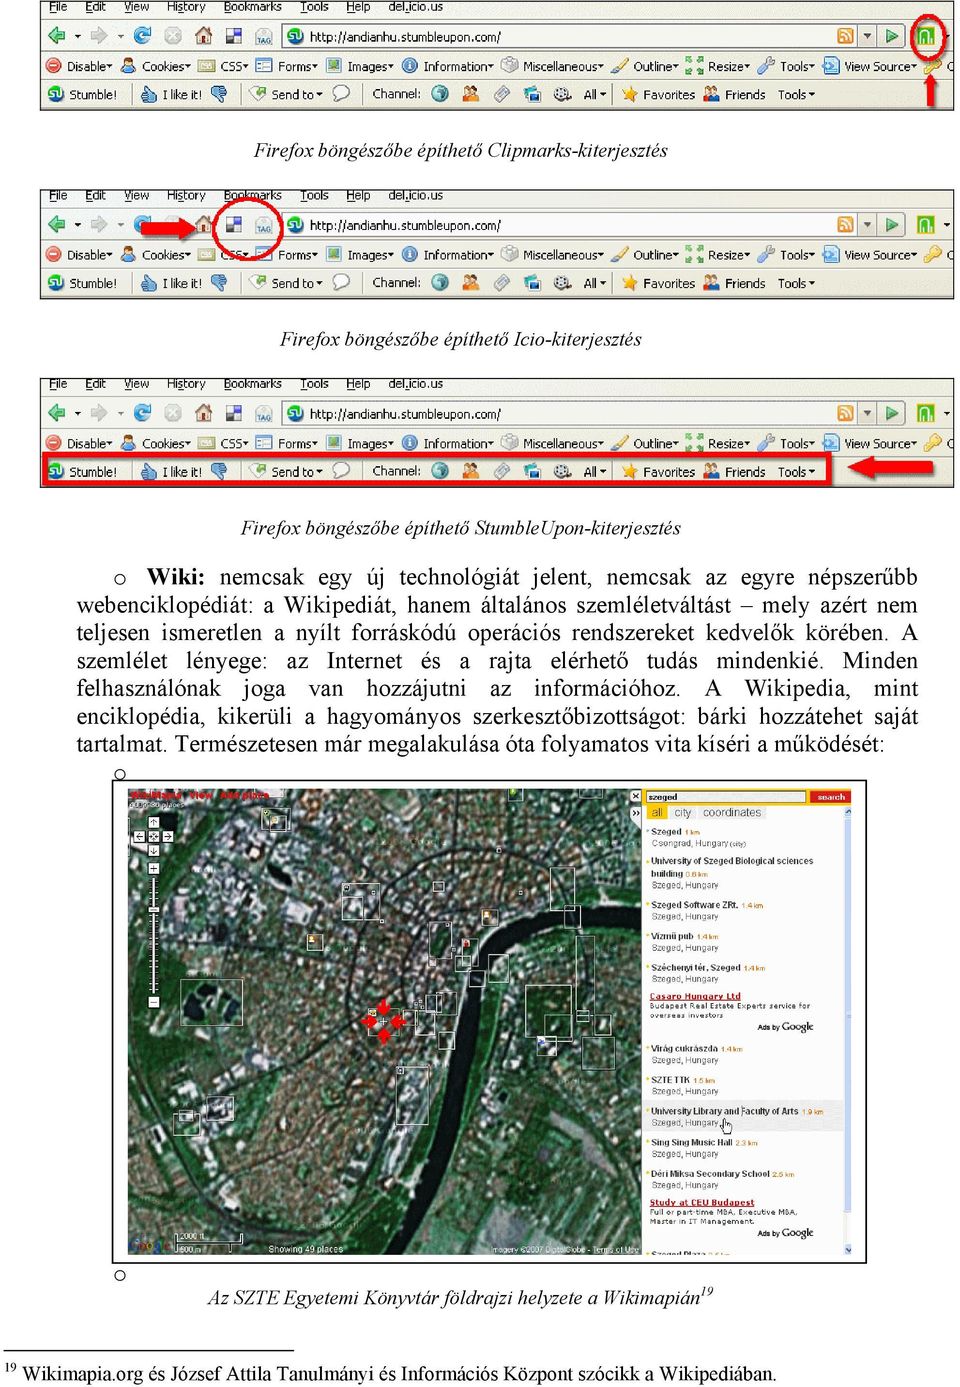Image resolution: width=960 pixels, height=1387 pixels.
Task: Click the Stumble! button in the StumbleUpon screenshot
Action: point(82,471)
